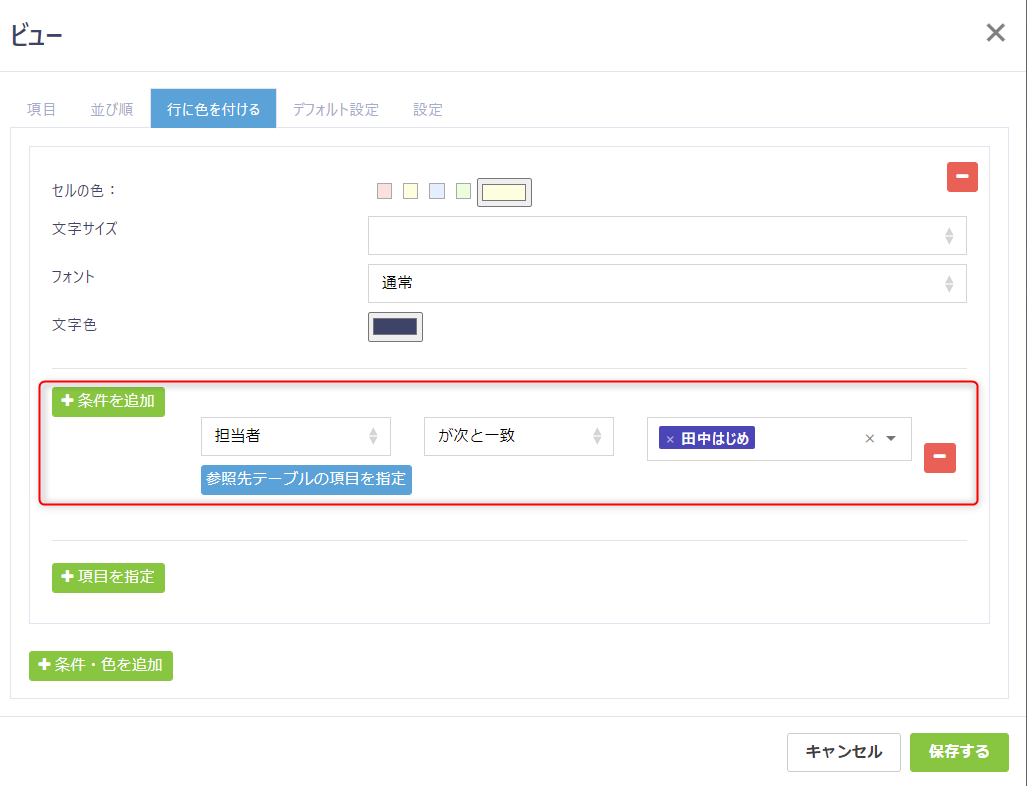Close the ビュー dialog with X icon
The image size is (1027, 786).
click(995, 33)
